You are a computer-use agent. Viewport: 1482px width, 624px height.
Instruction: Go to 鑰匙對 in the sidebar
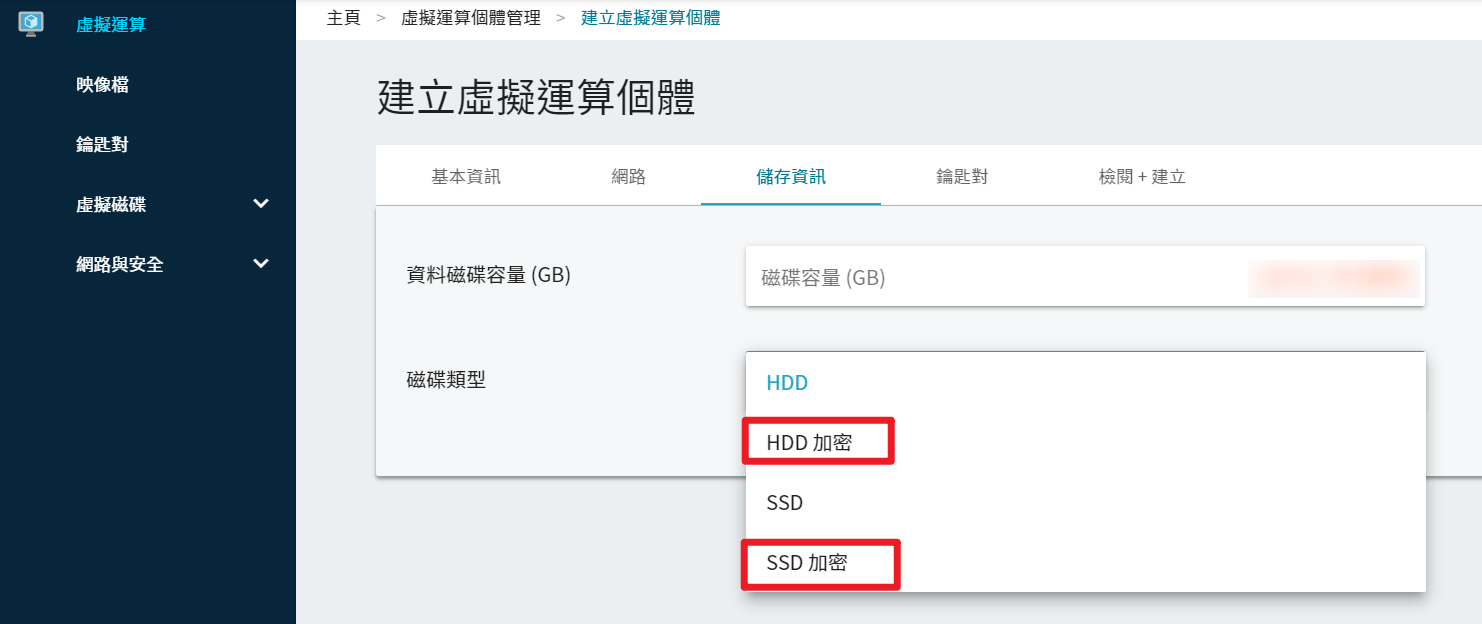(x=102, y=145)
